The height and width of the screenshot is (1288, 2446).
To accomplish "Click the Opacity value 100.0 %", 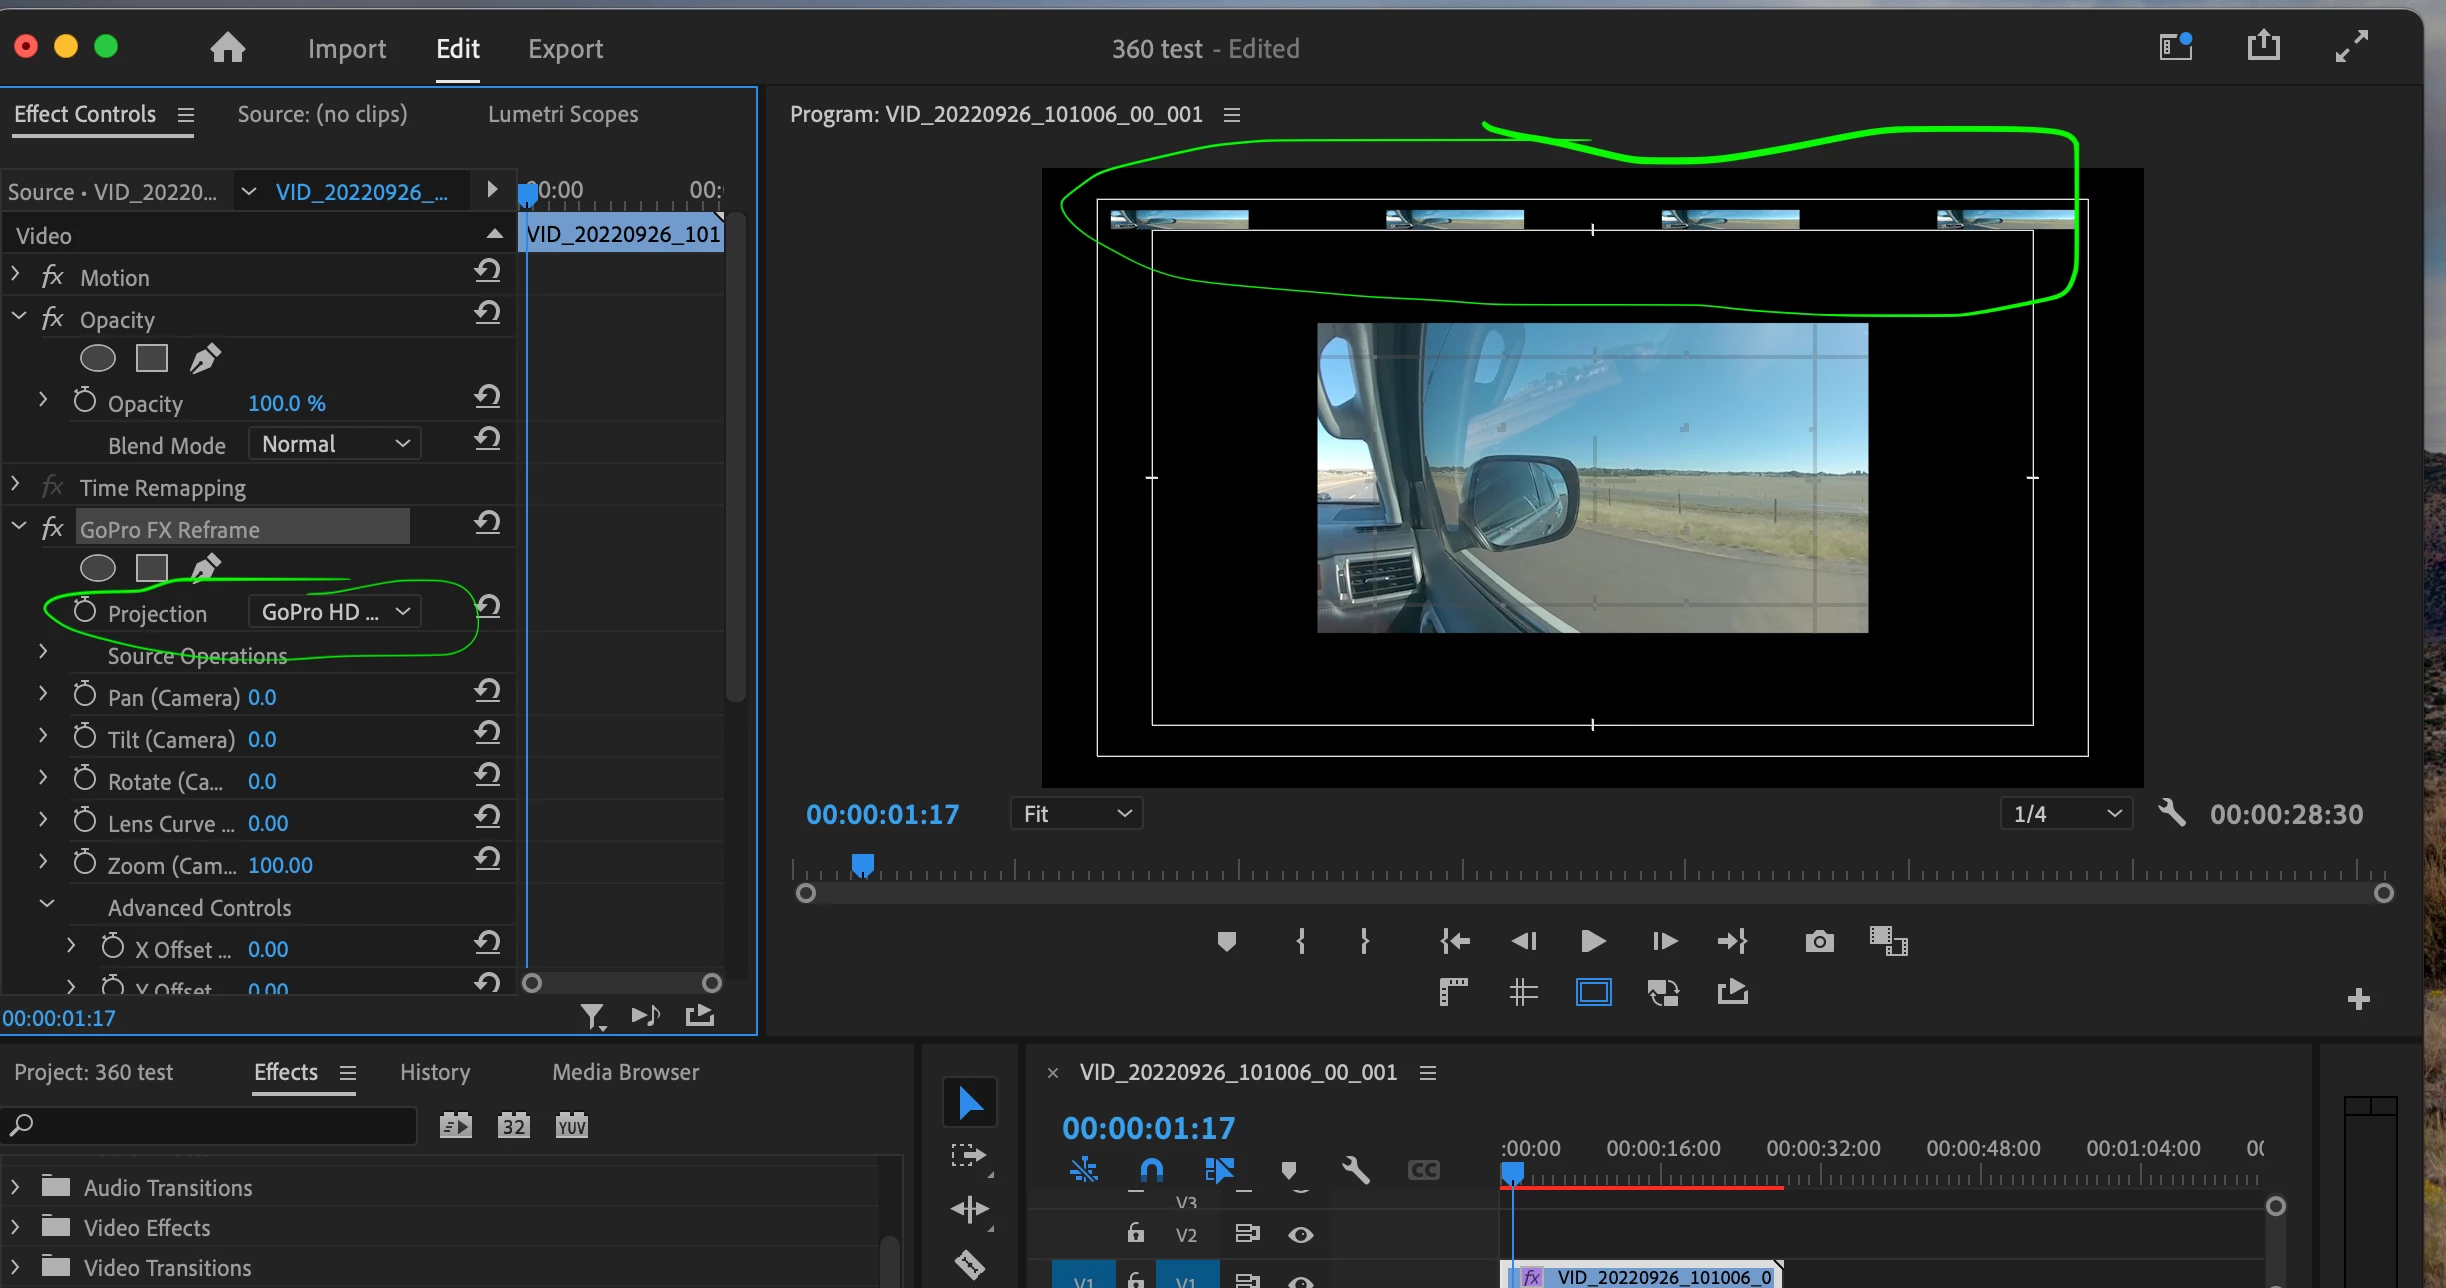I will pos(287,403).
